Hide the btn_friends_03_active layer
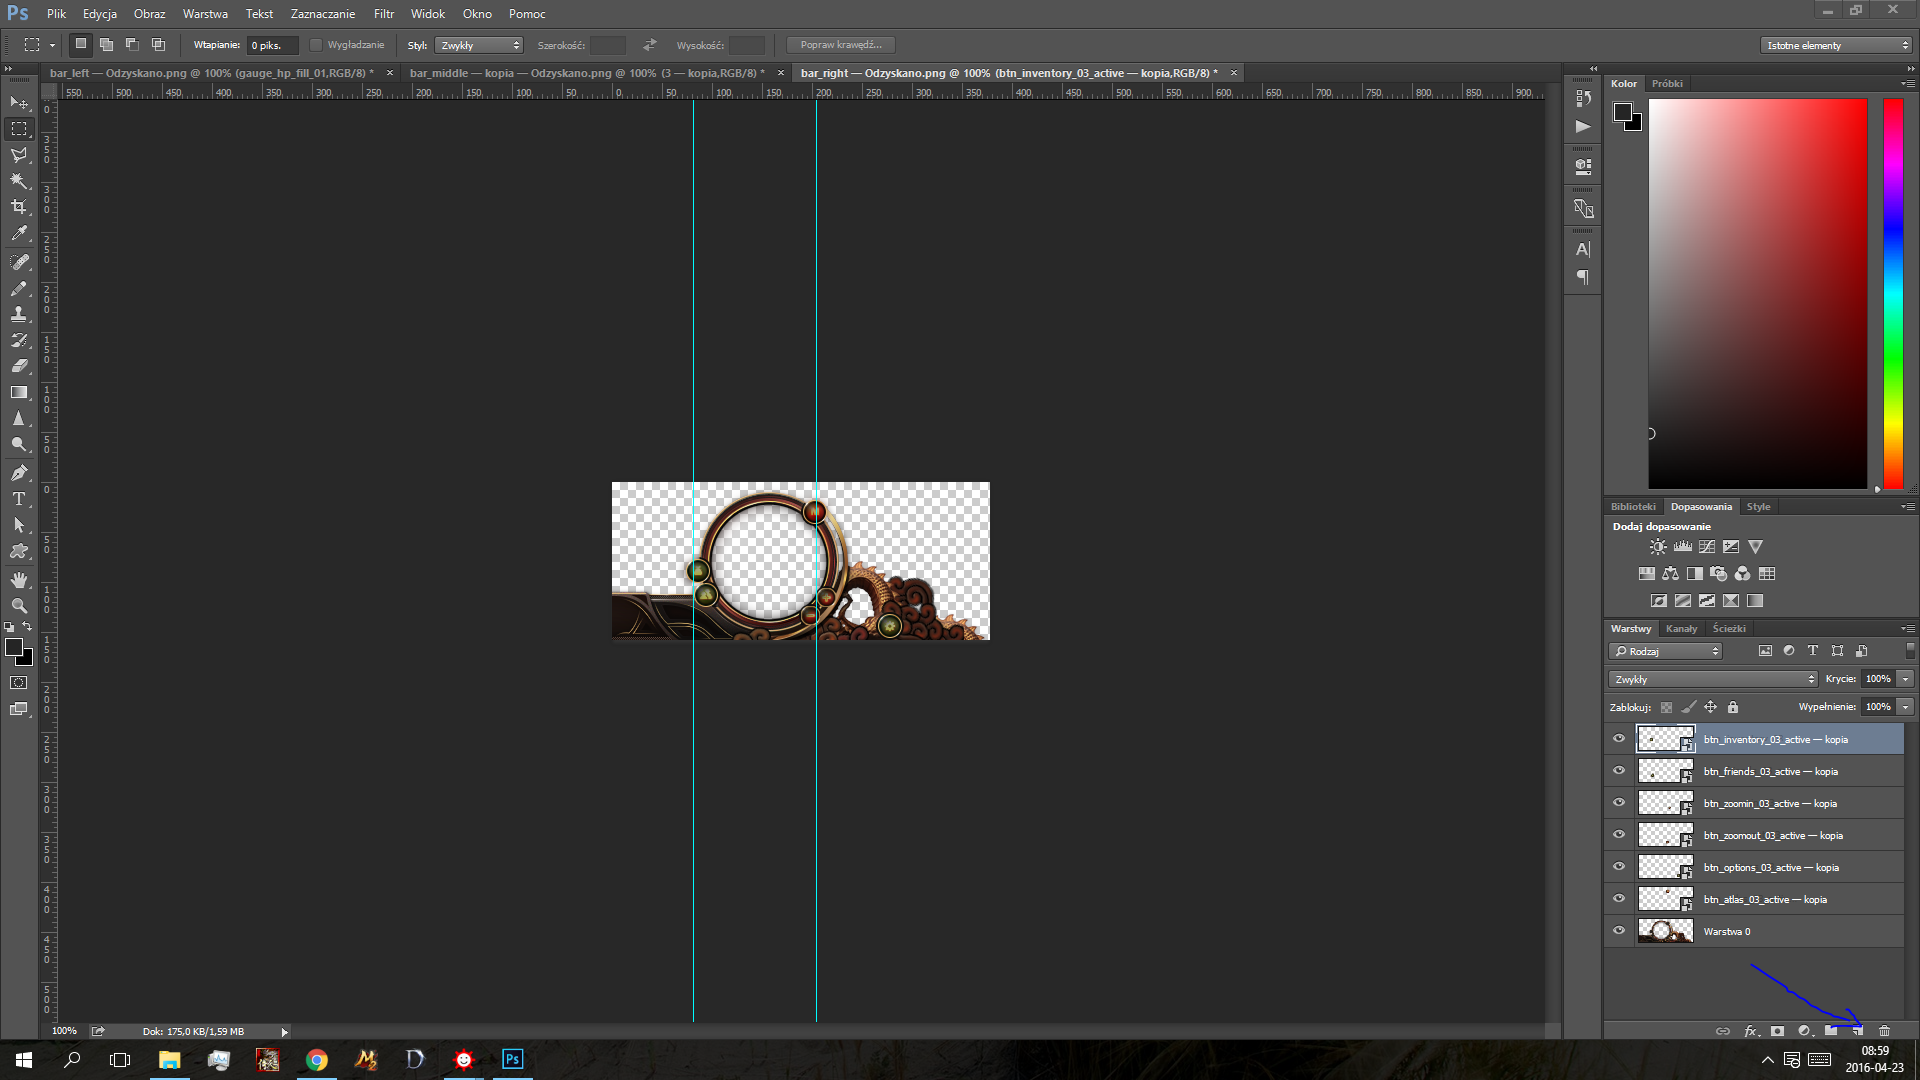 1619,771
